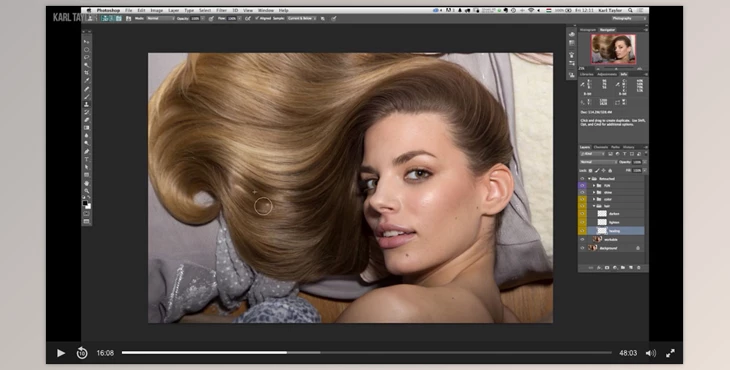The image size is (730, 370).
Task: Click the Add layer style fx icon
Action: pos(599,268)
